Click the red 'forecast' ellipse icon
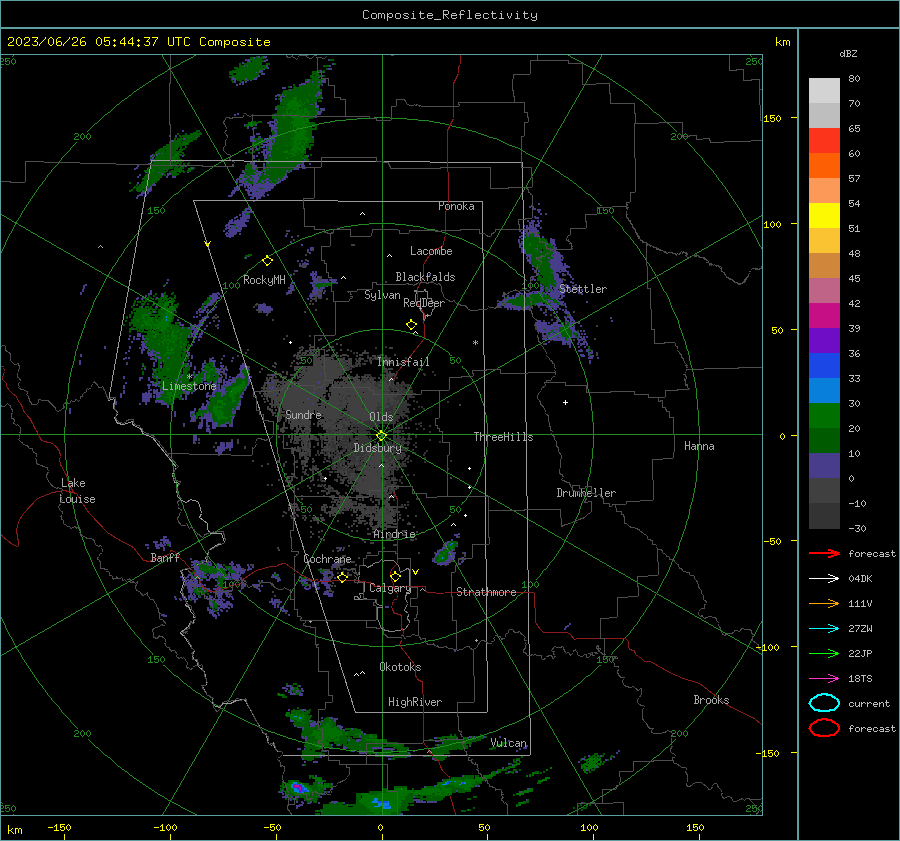 pos(824,728)
